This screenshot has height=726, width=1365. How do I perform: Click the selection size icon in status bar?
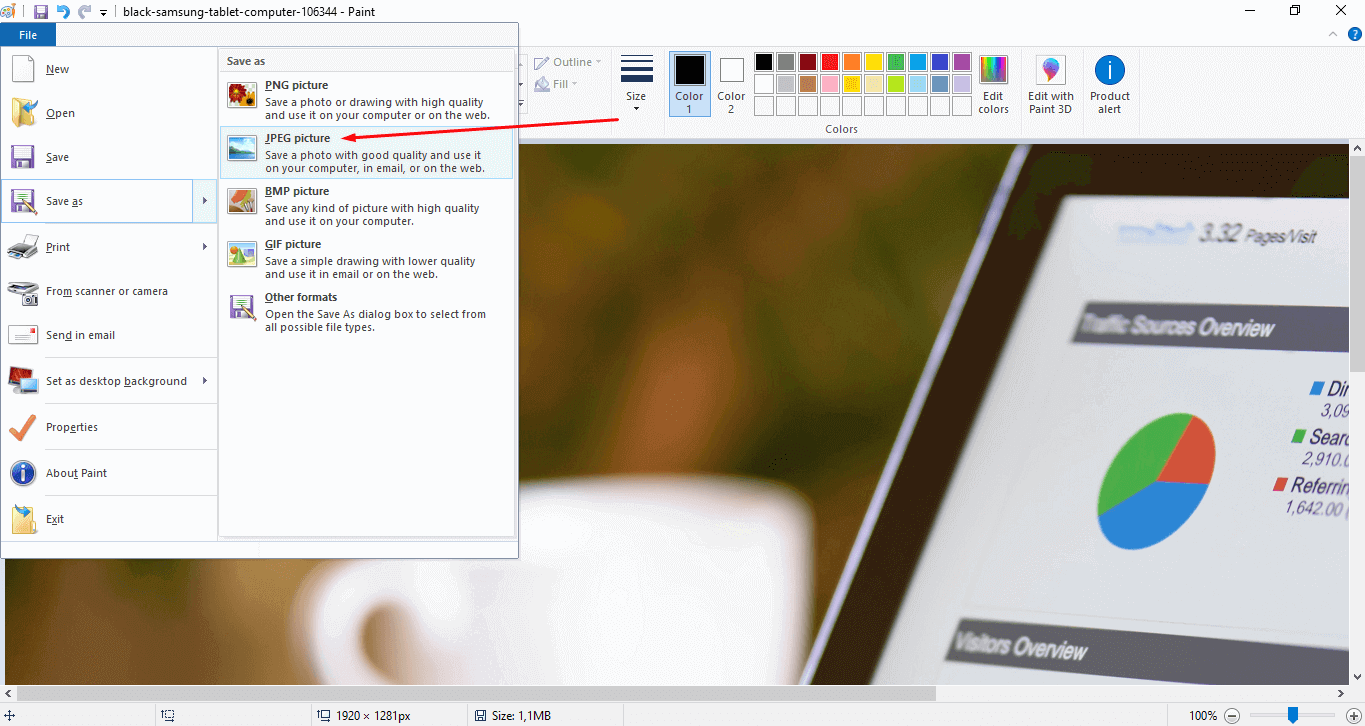point(168,716)
